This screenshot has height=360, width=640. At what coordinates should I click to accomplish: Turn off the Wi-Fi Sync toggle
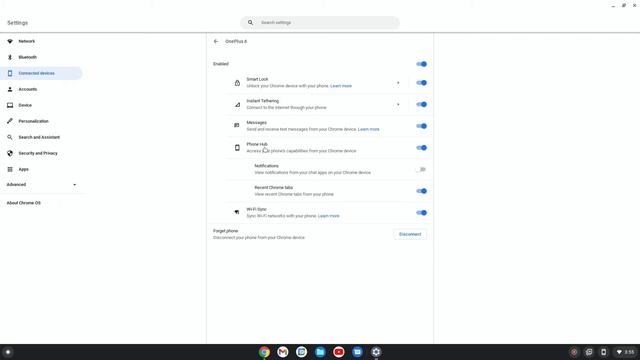[421, 213]
